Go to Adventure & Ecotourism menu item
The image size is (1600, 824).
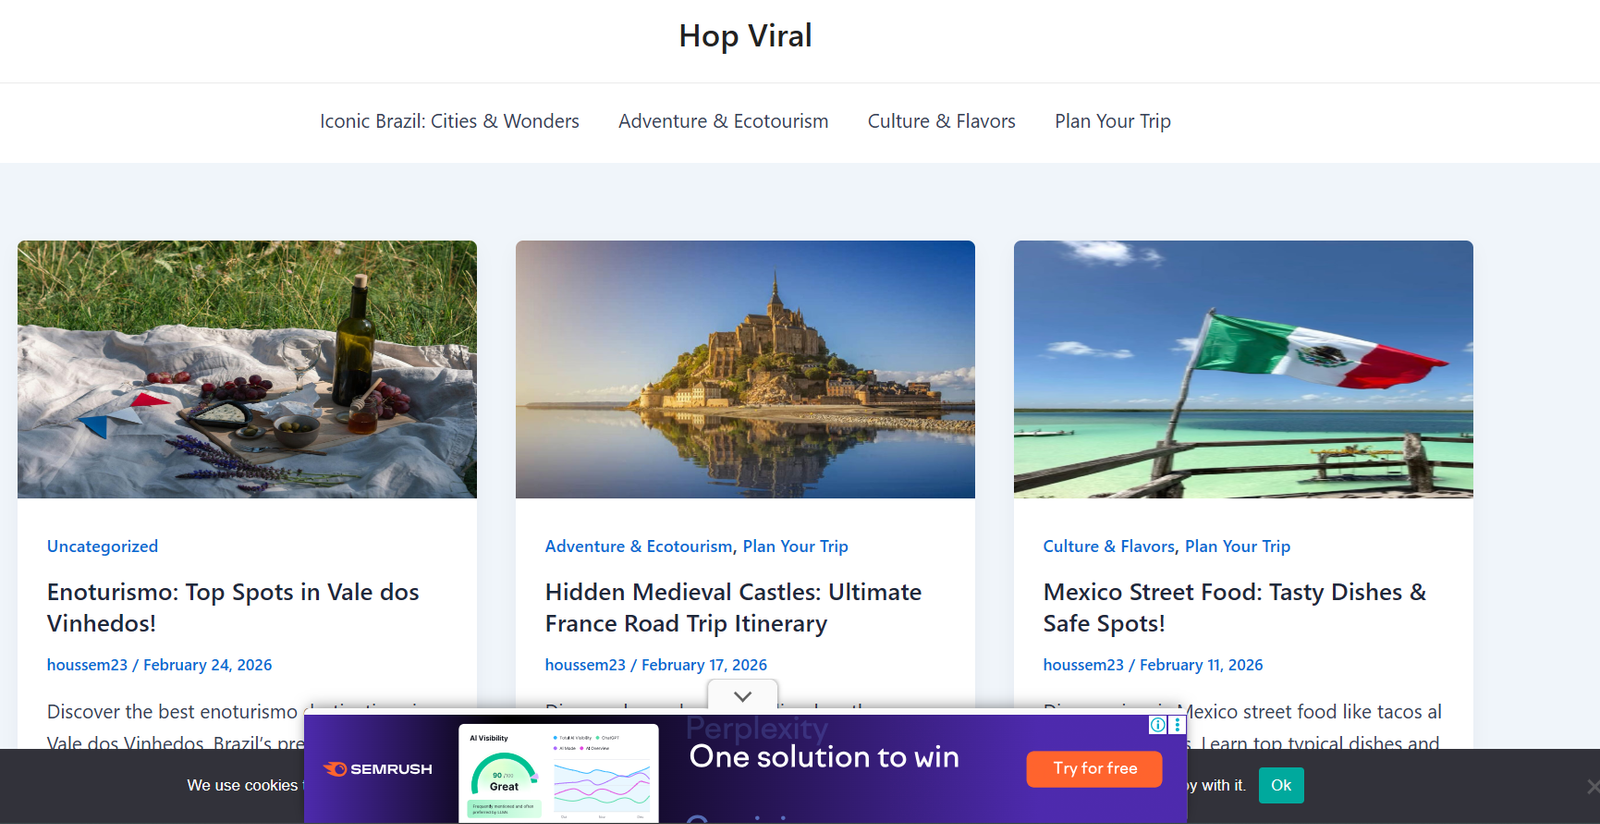click(x=723, y=121)
